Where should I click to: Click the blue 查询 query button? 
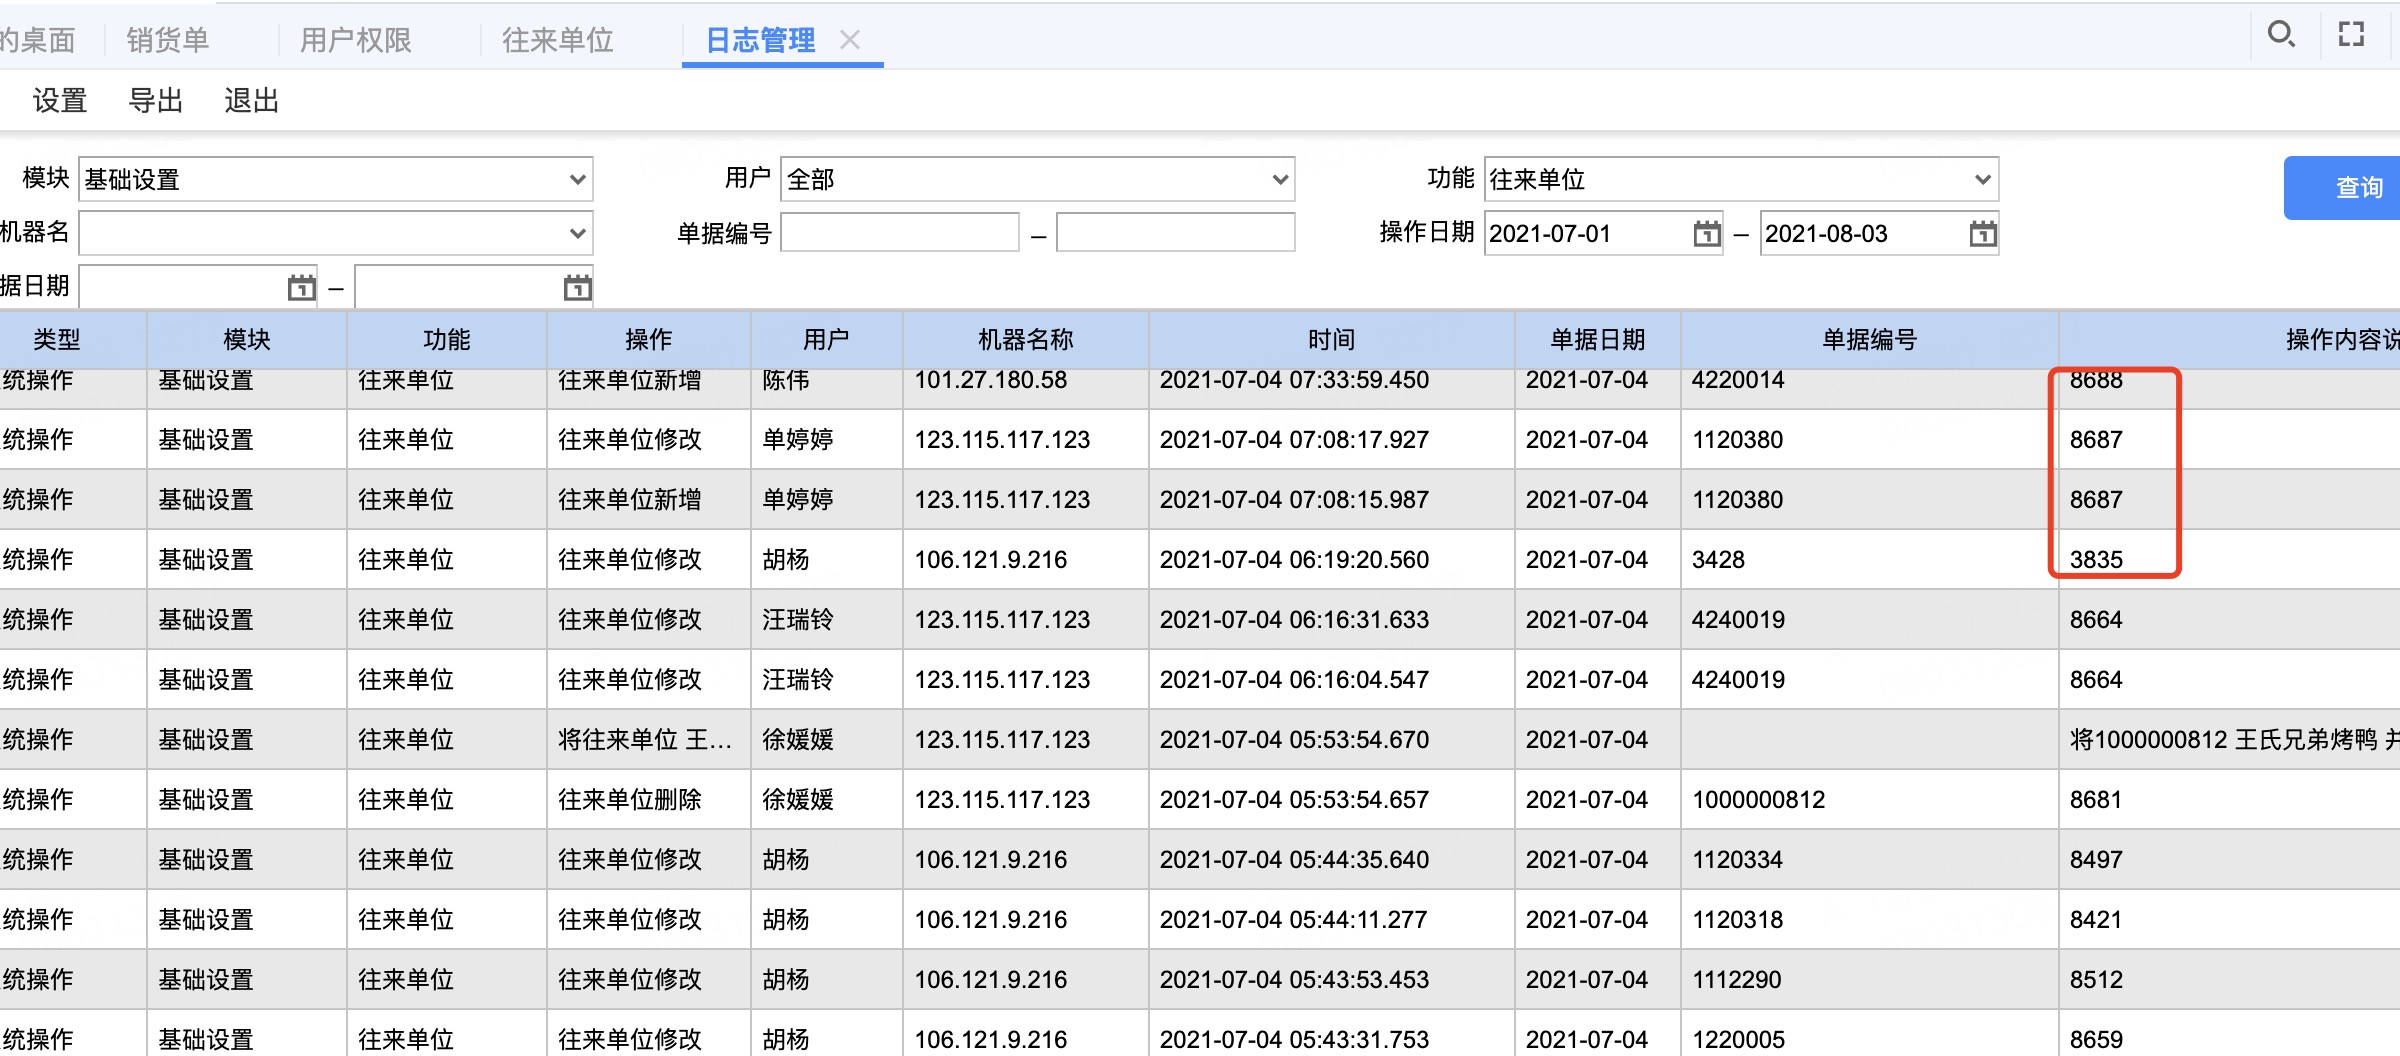2342,188
